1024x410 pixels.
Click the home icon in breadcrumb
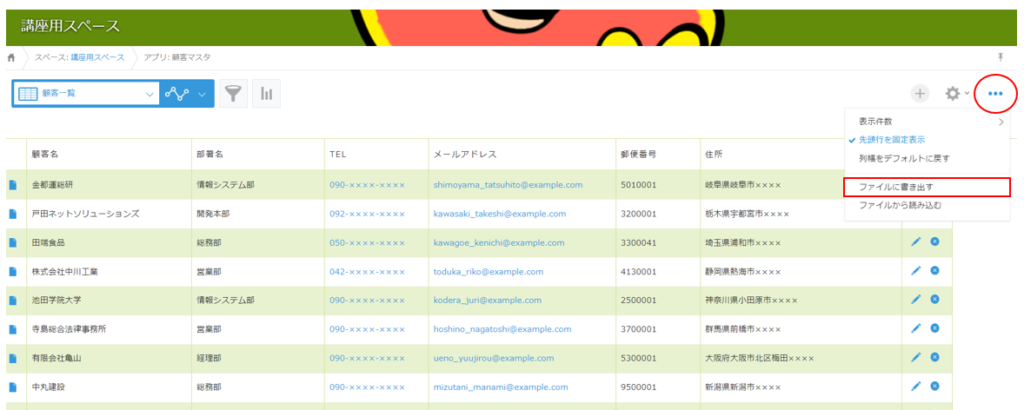click(11, 58)
